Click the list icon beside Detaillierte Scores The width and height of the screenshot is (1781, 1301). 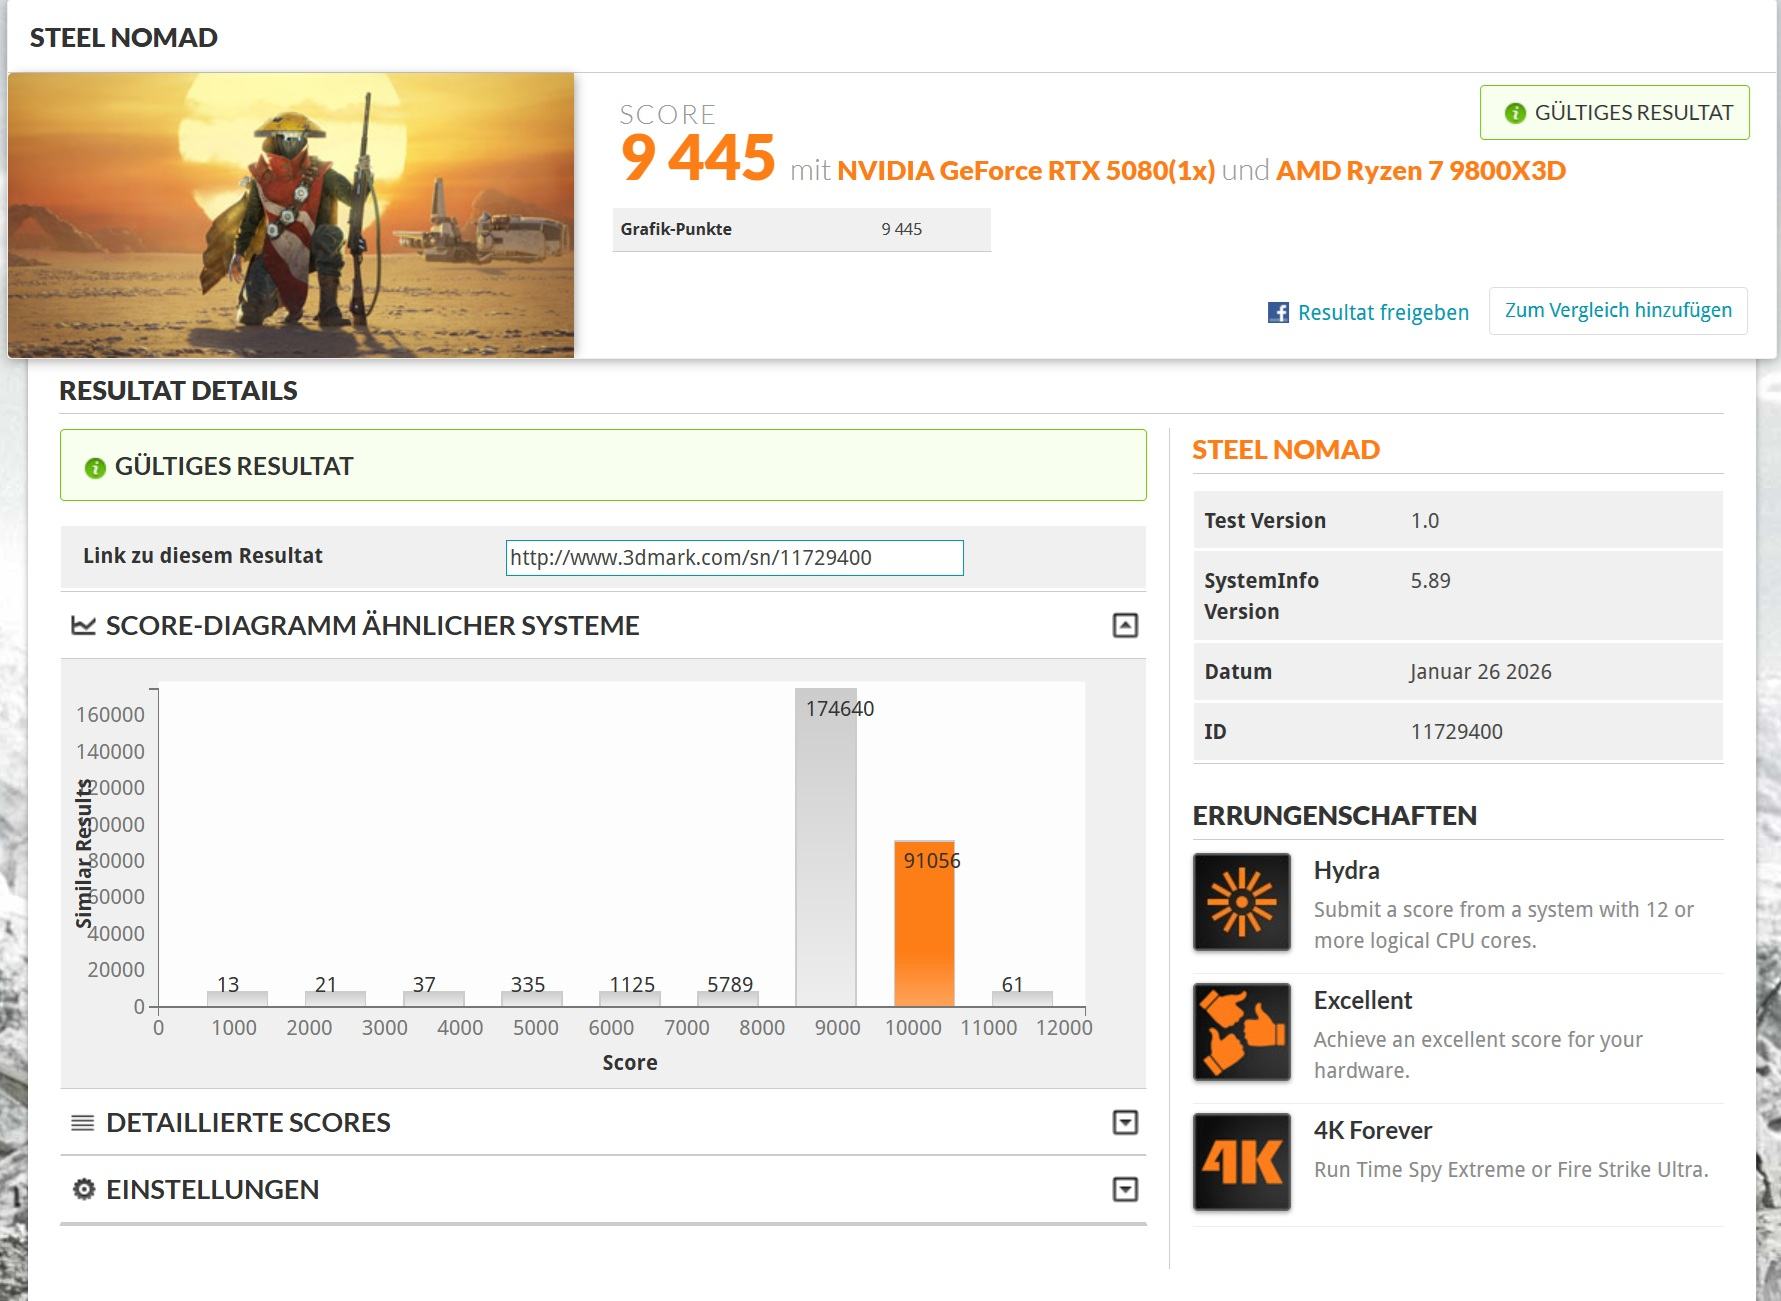[x=83, y=1123]
